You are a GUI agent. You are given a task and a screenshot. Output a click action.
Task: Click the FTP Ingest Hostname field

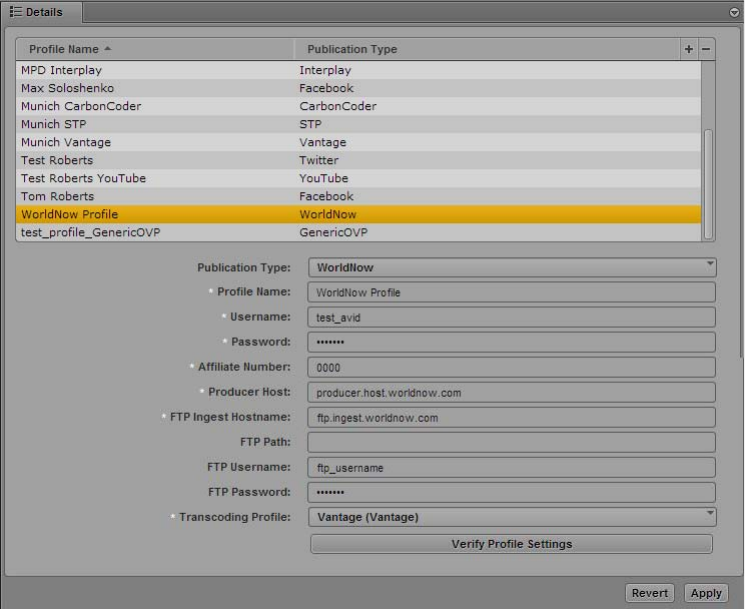(511, 418)
